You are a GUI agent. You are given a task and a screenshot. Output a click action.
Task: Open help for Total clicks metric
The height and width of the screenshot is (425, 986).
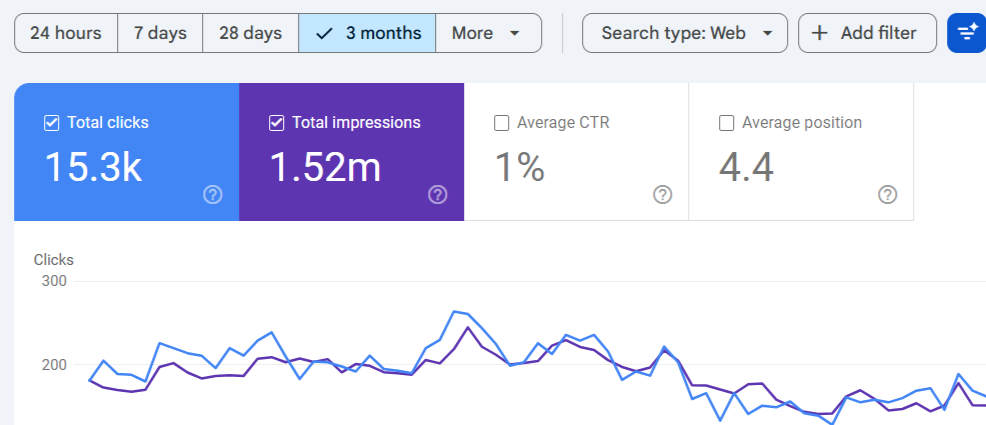(212, 195)
